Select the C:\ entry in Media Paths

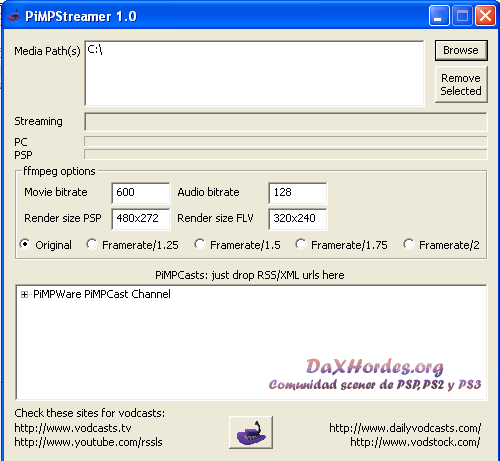pyautogui.click(x=95, y=50)
